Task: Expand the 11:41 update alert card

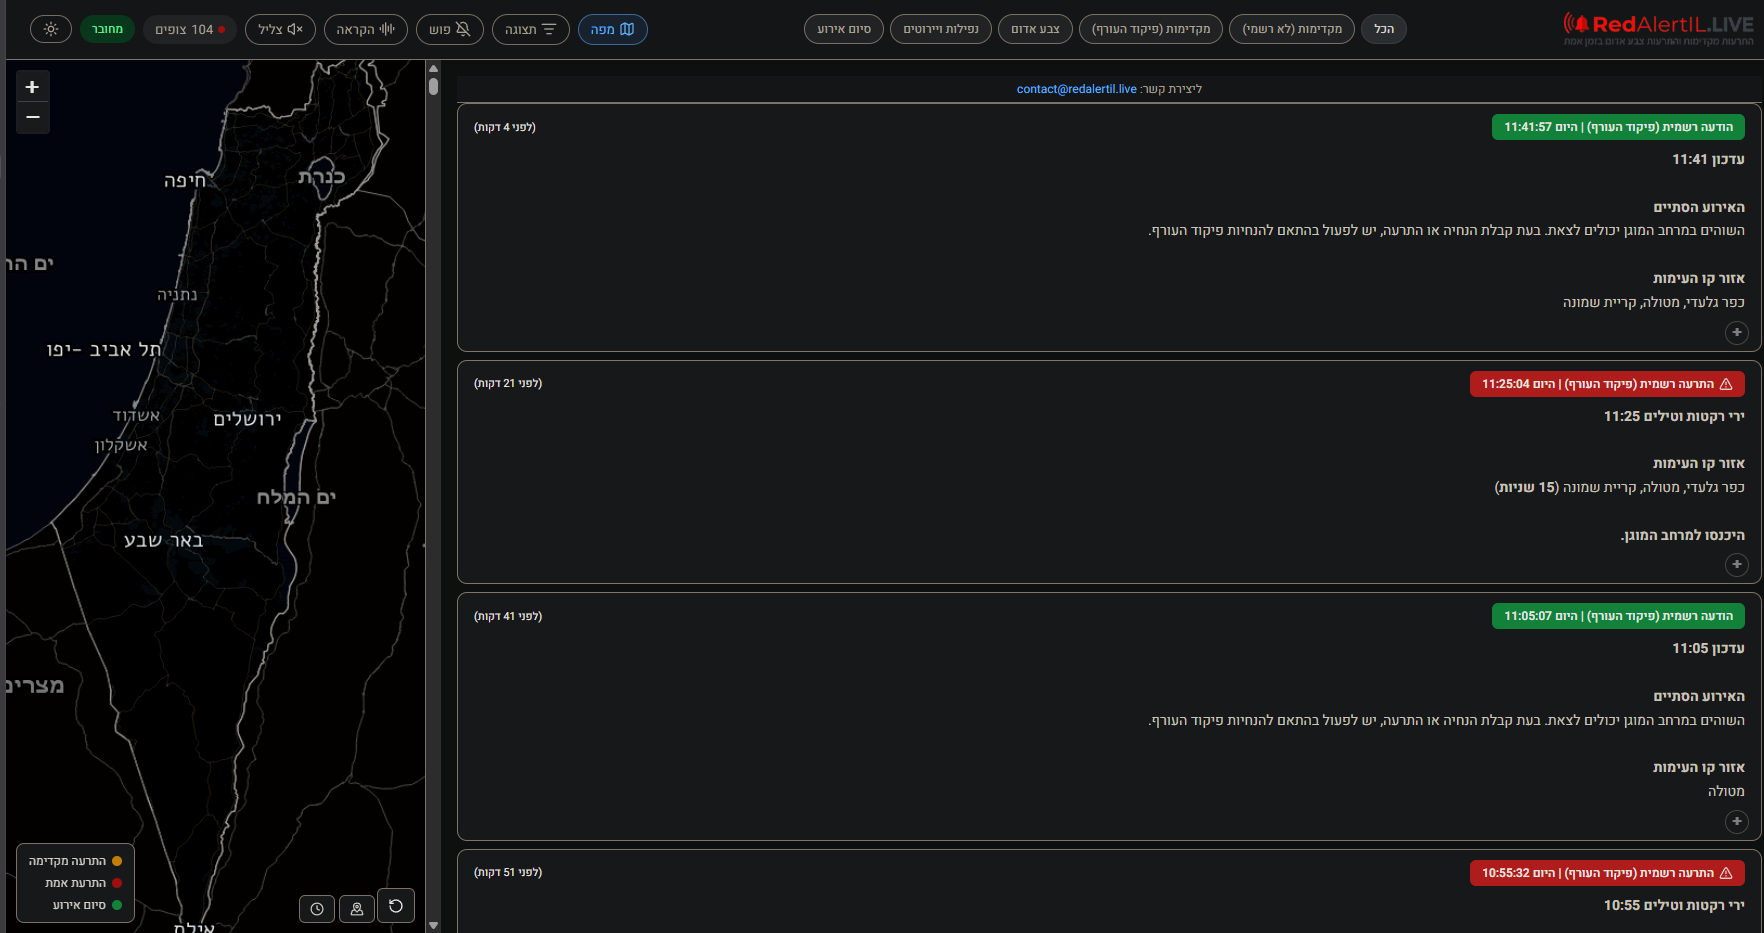Action: [1736, 332]
